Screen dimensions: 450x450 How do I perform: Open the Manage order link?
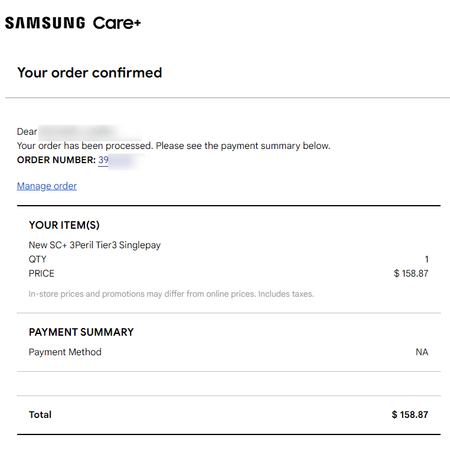(x=47, y=186)
